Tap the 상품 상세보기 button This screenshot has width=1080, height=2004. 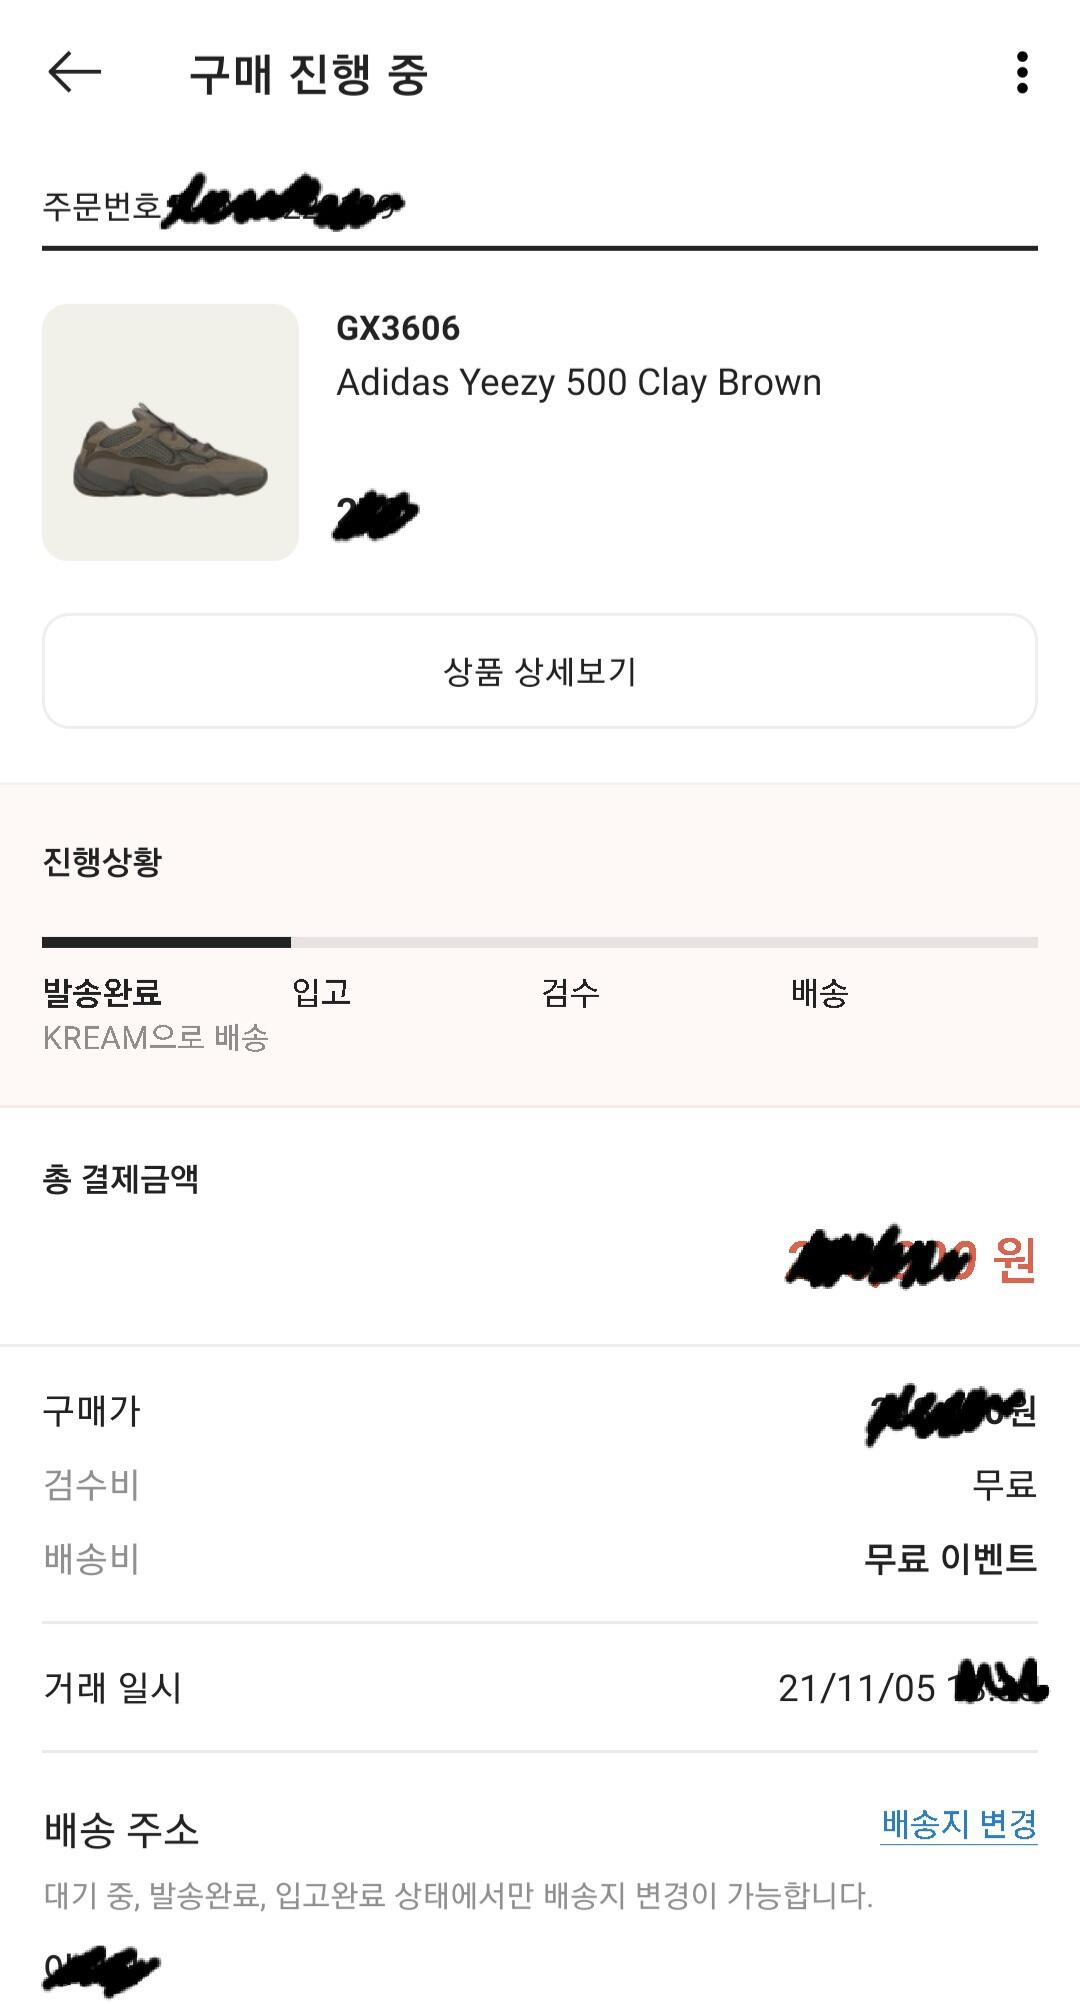click(x=540, y=671)
